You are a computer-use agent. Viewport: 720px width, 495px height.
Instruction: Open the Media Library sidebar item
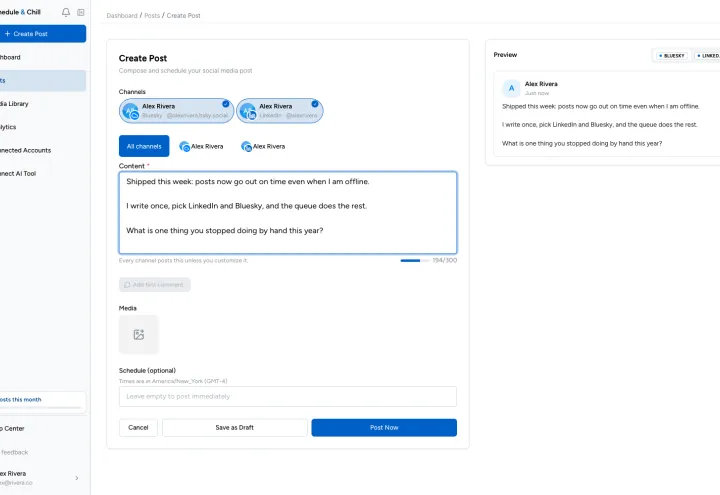pyautogui.click(x=43, y=104)
